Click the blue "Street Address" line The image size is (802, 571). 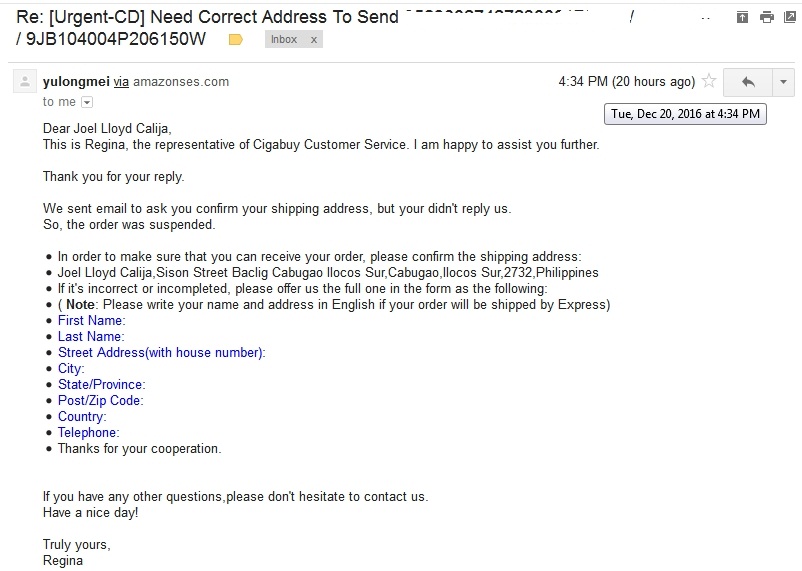click(x=161, y=352)
